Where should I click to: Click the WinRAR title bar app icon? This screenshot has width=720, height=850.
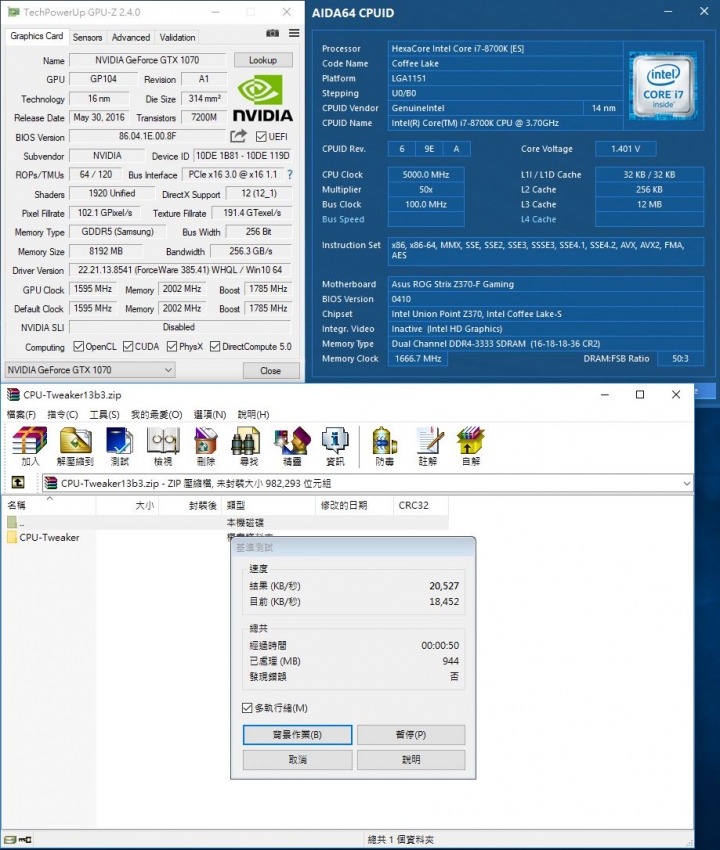tap(13, 395)
